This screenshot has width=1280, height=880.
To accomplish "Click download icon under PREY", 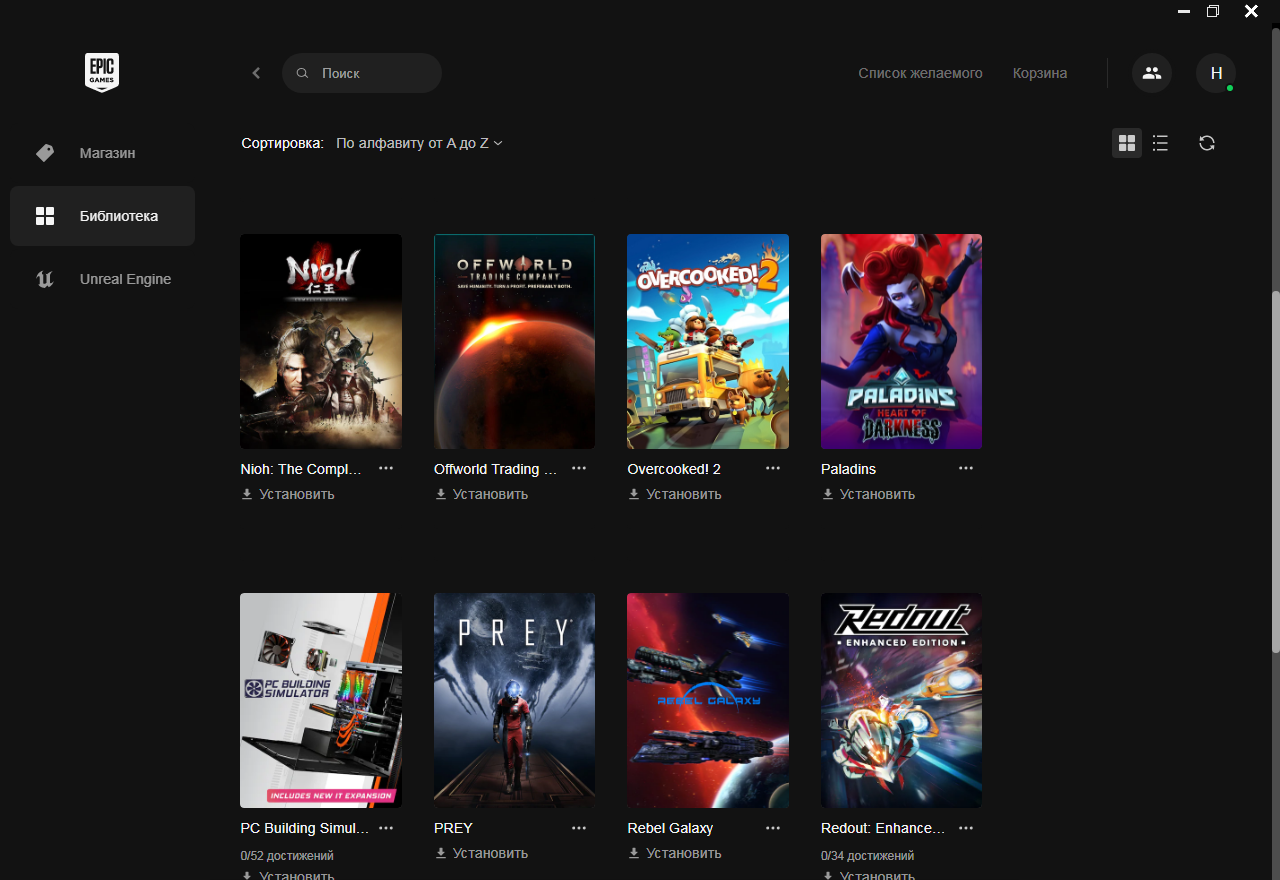I will click(x=440, y=853).
